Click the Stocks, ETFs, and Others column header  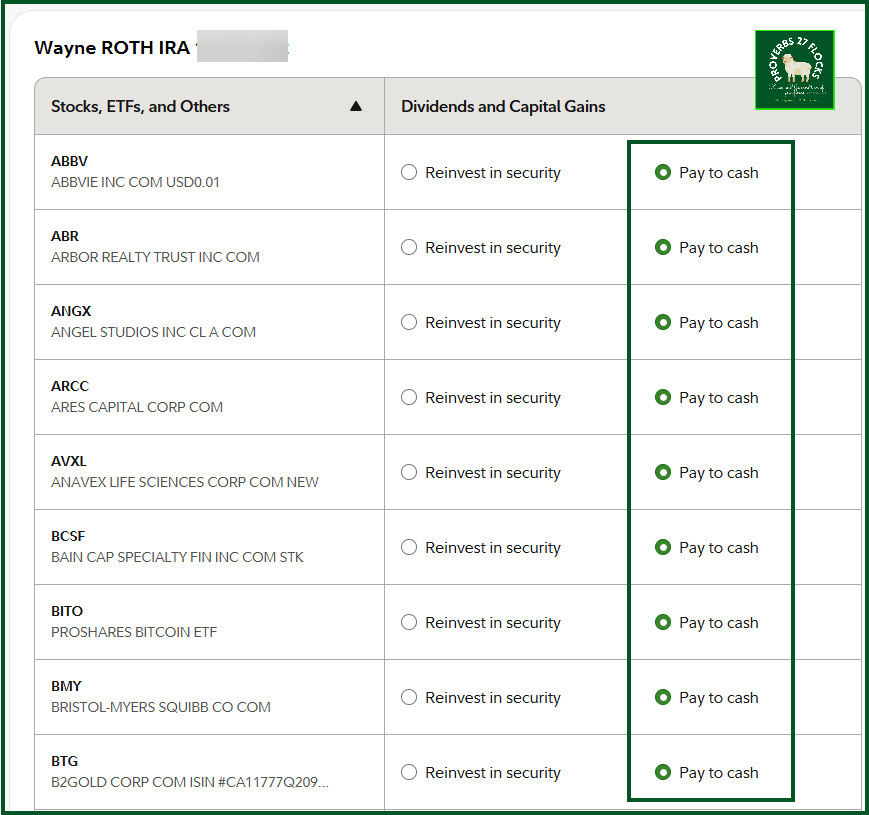(x=140, y=106)
